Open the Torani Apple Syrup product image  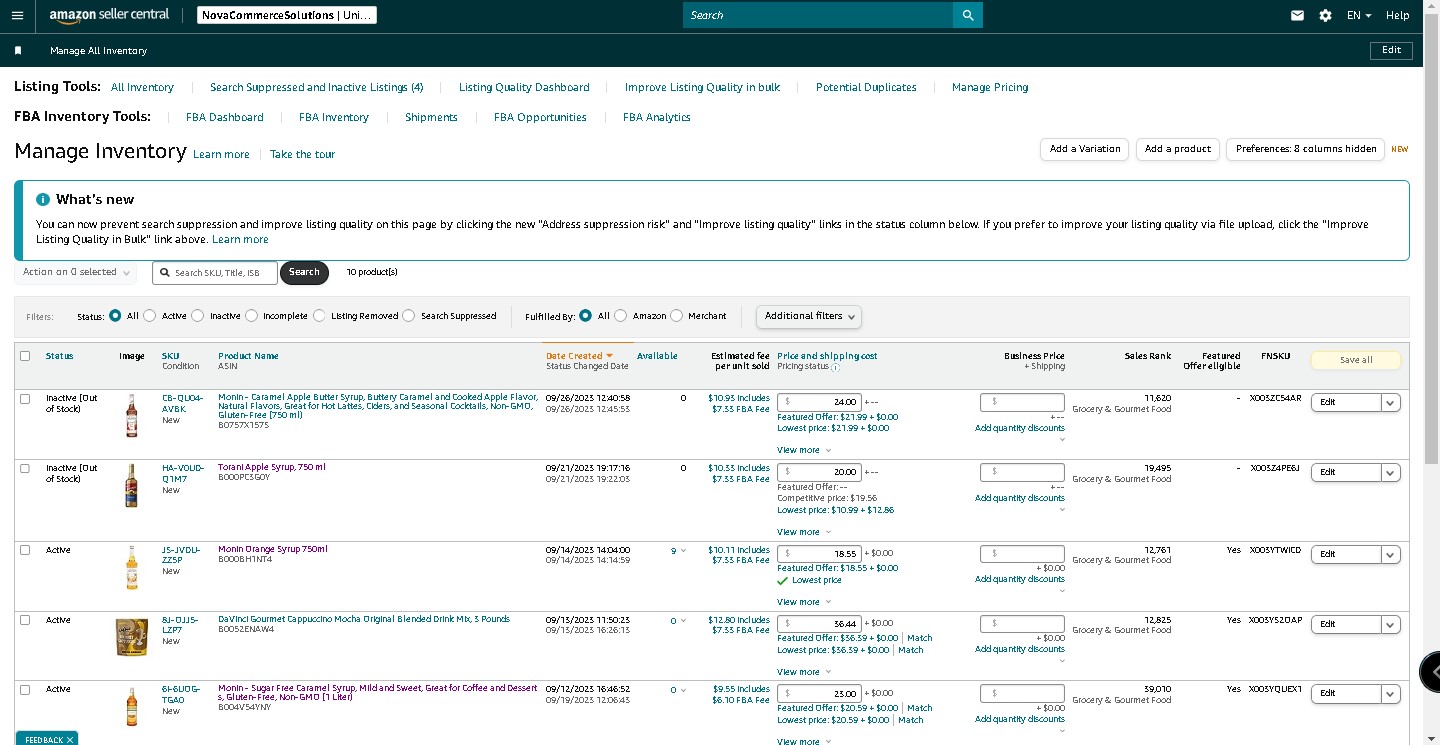click(131, 485)
